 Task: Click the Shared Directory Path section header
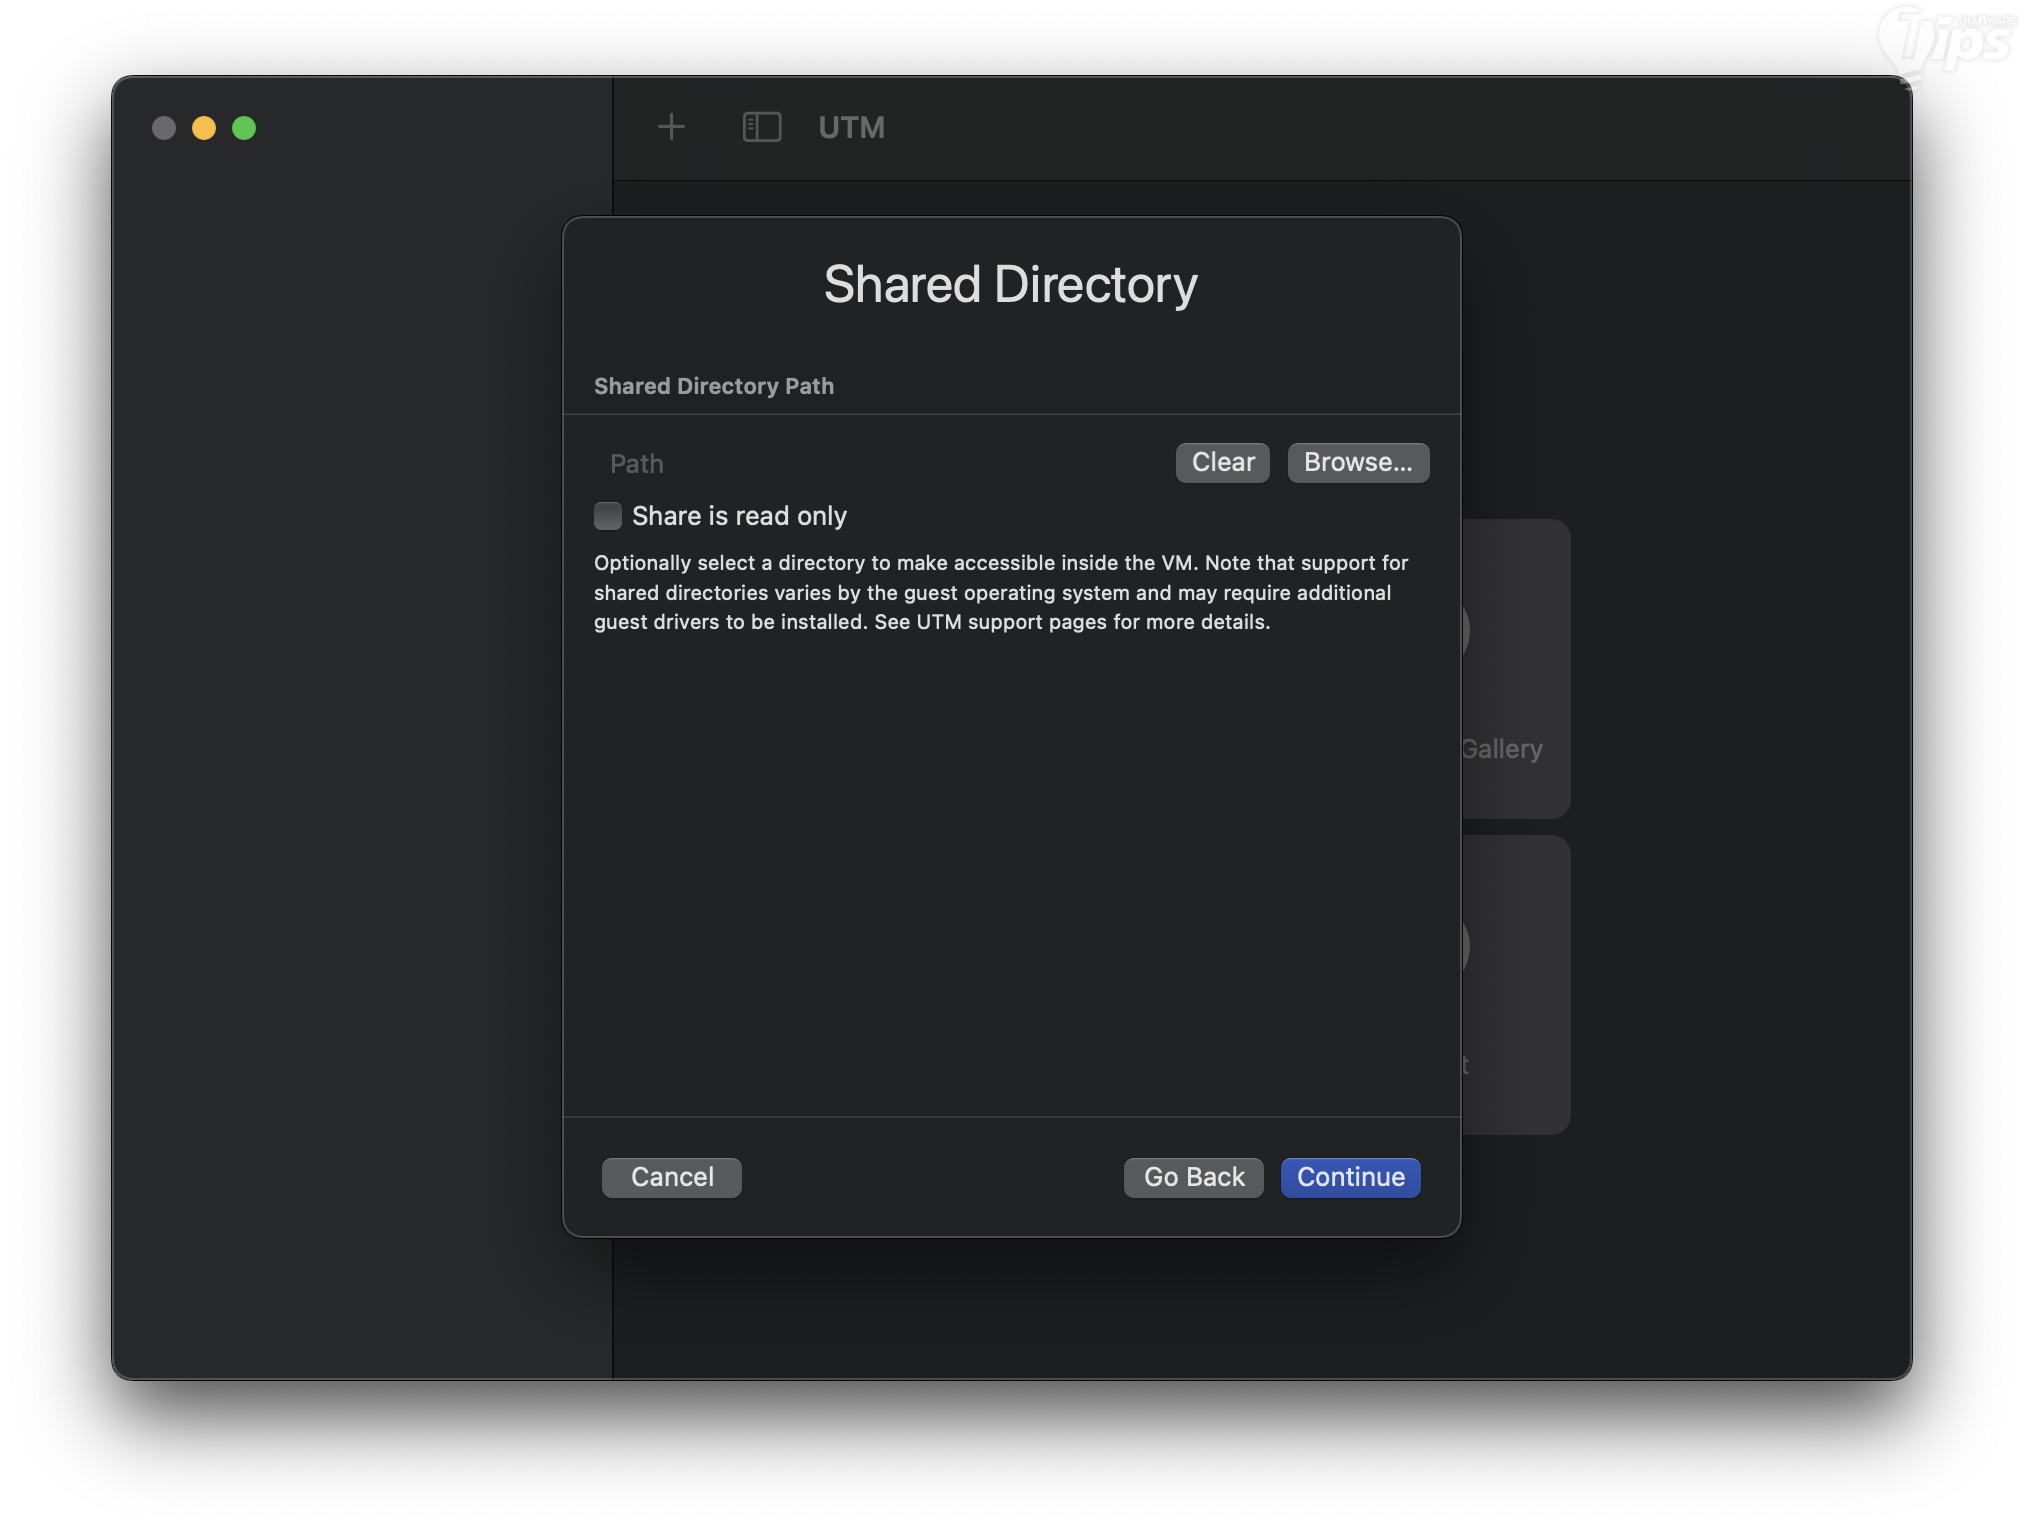pos(713,386)
